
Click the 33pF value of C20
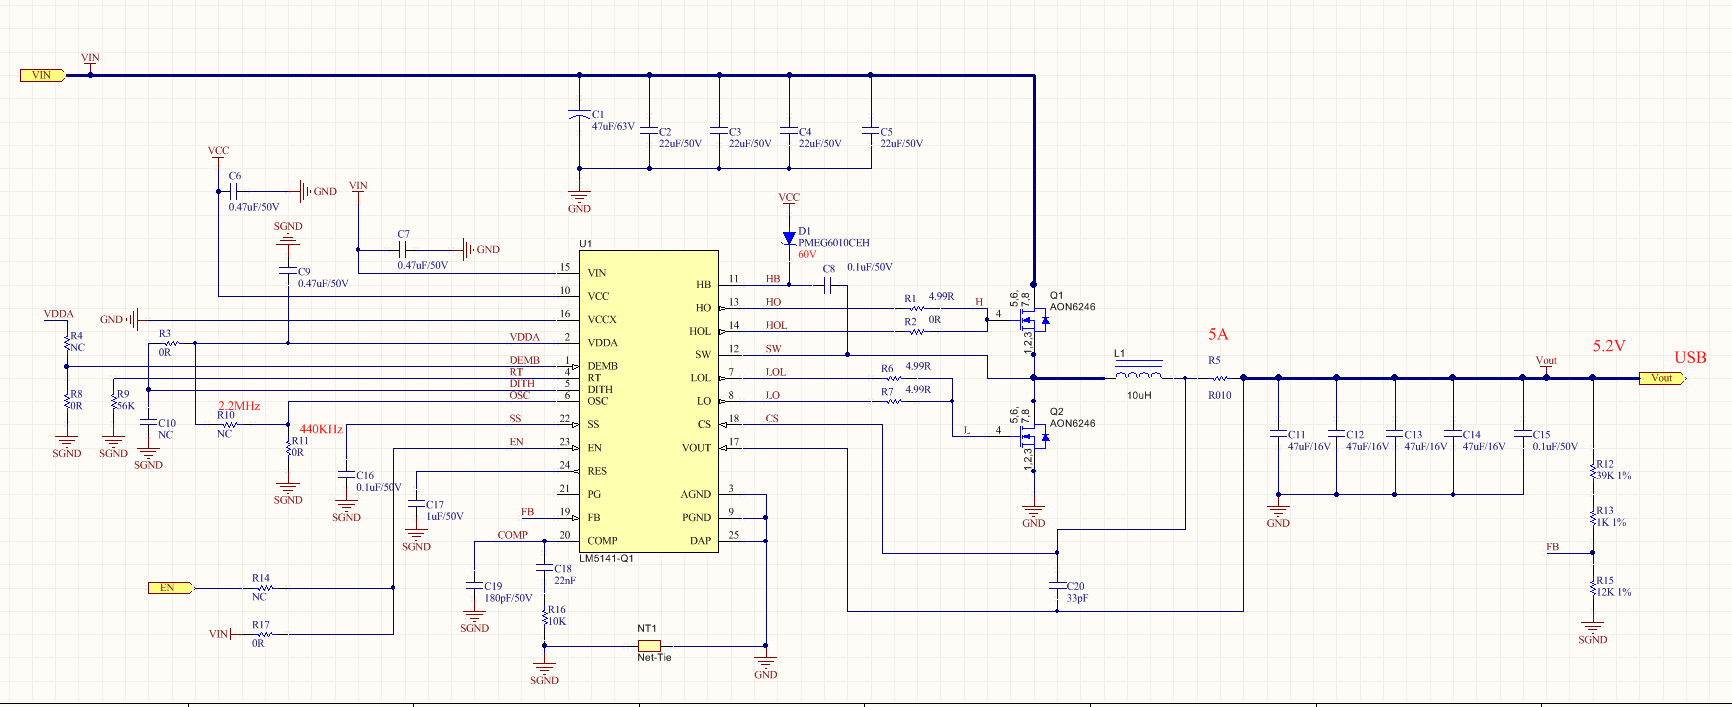[1077, 599]
